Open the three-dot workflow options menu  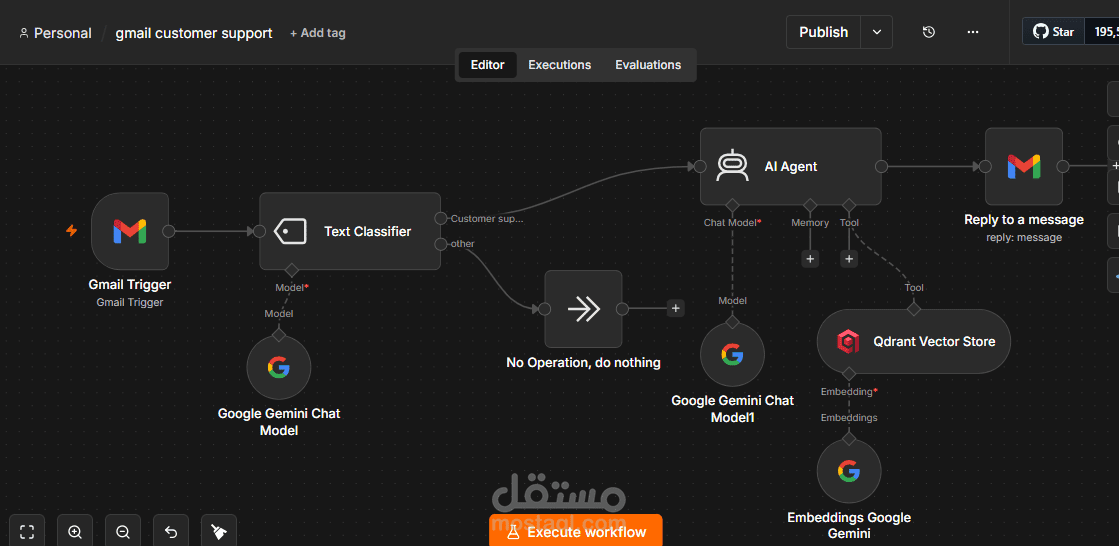pyautogui.click(x=973, y=32)
